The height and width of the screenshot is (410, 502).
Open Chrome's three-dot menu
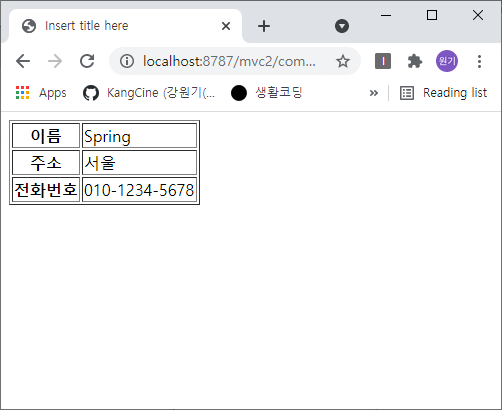[x=479, y=61]
